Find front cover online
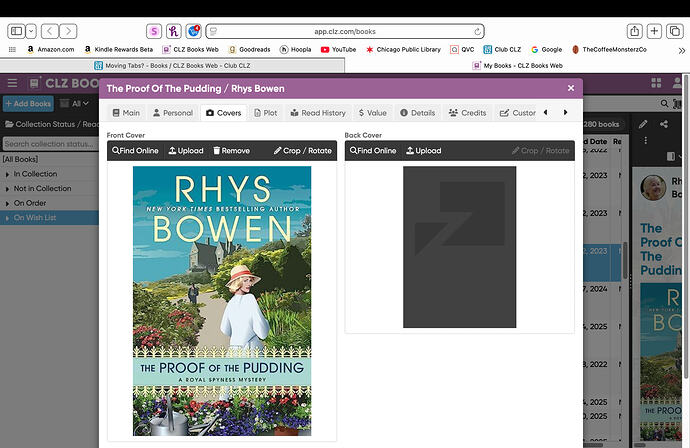690x448 pixels. [135, 151]
